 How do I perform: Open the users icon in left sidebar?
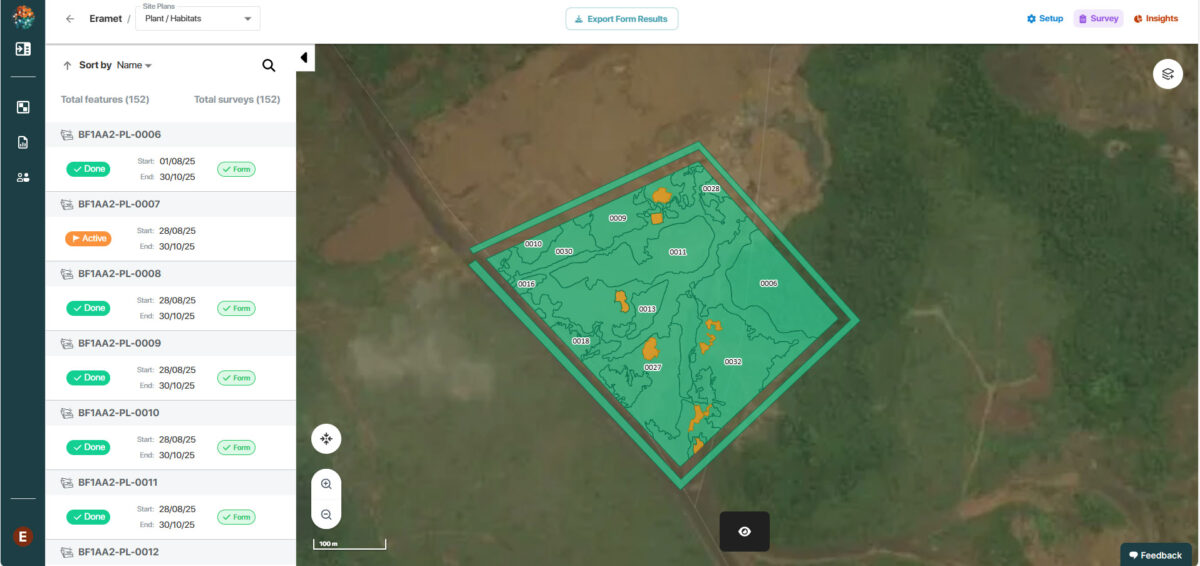[23, 177]
